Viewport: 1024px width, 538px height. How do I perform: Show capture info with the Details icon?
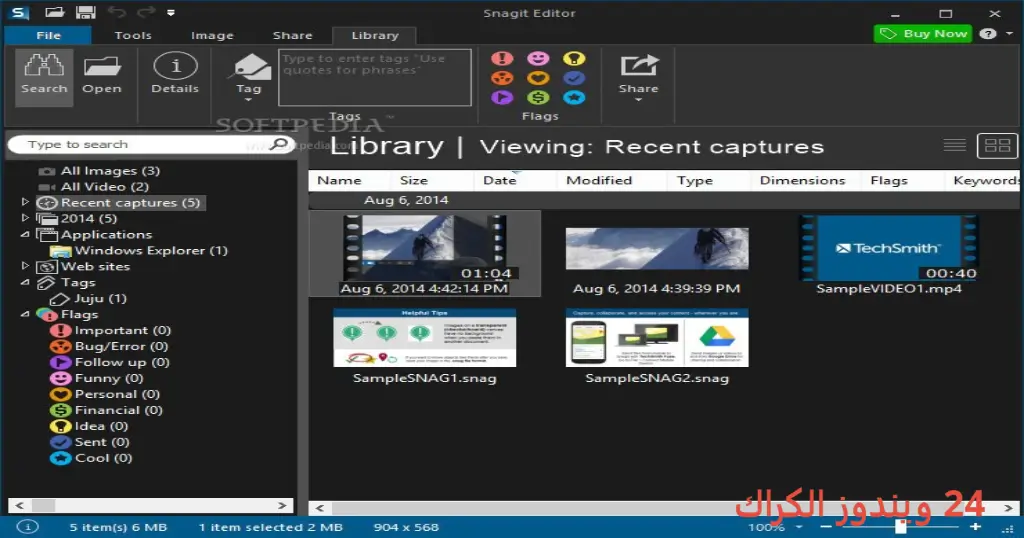click(x=175, y=66)
